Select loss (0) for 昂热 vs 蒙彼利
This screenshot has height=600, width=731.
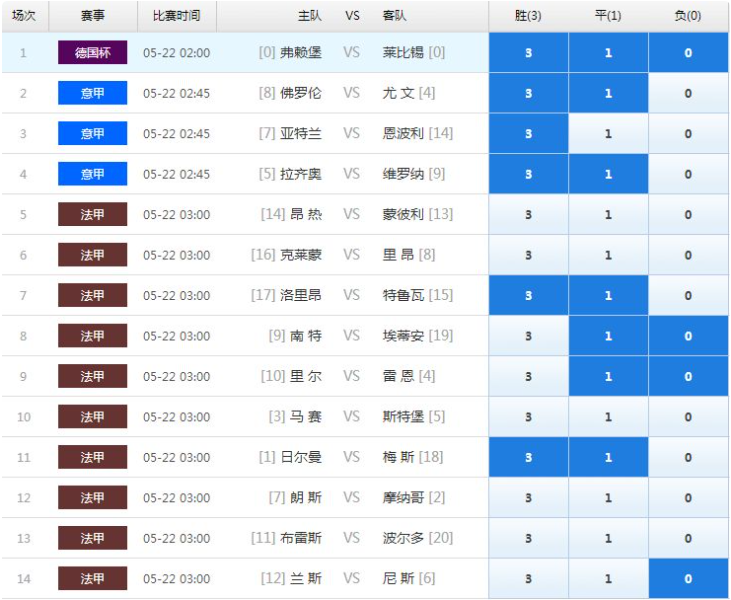(688, 214)
